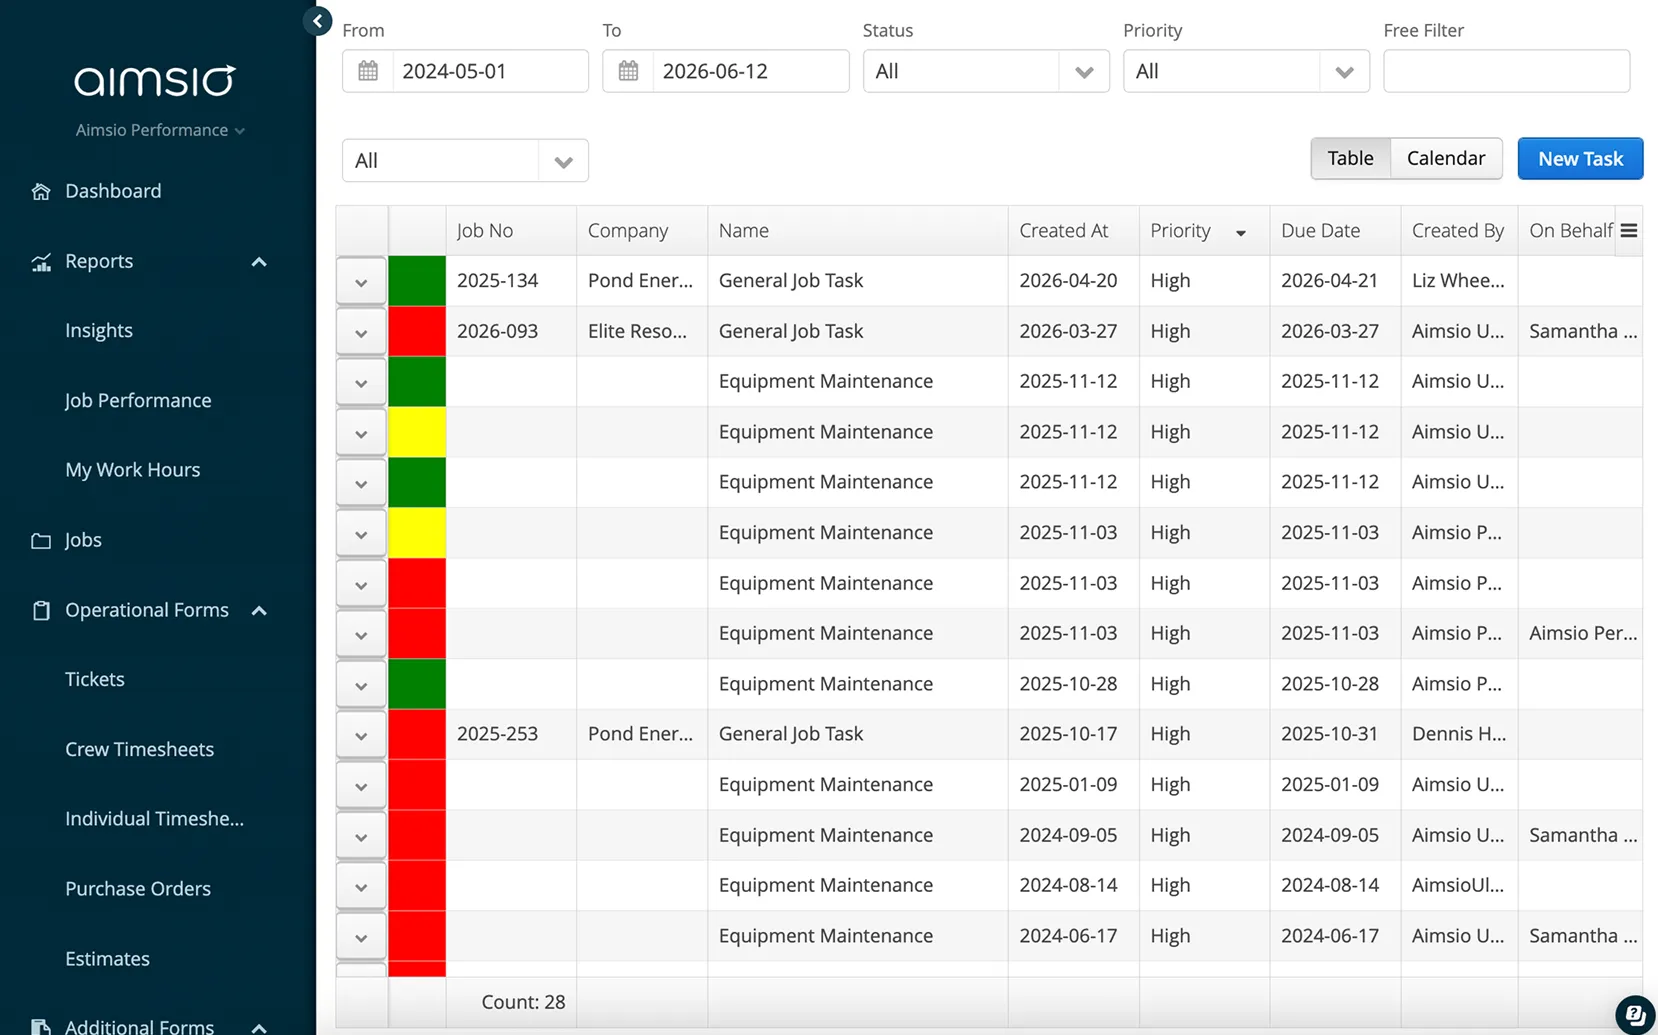Viewport: 1658px width, 1035px height.
Task: Click the Operational Forms clipboard icon
Action: [x=41, y=610]
